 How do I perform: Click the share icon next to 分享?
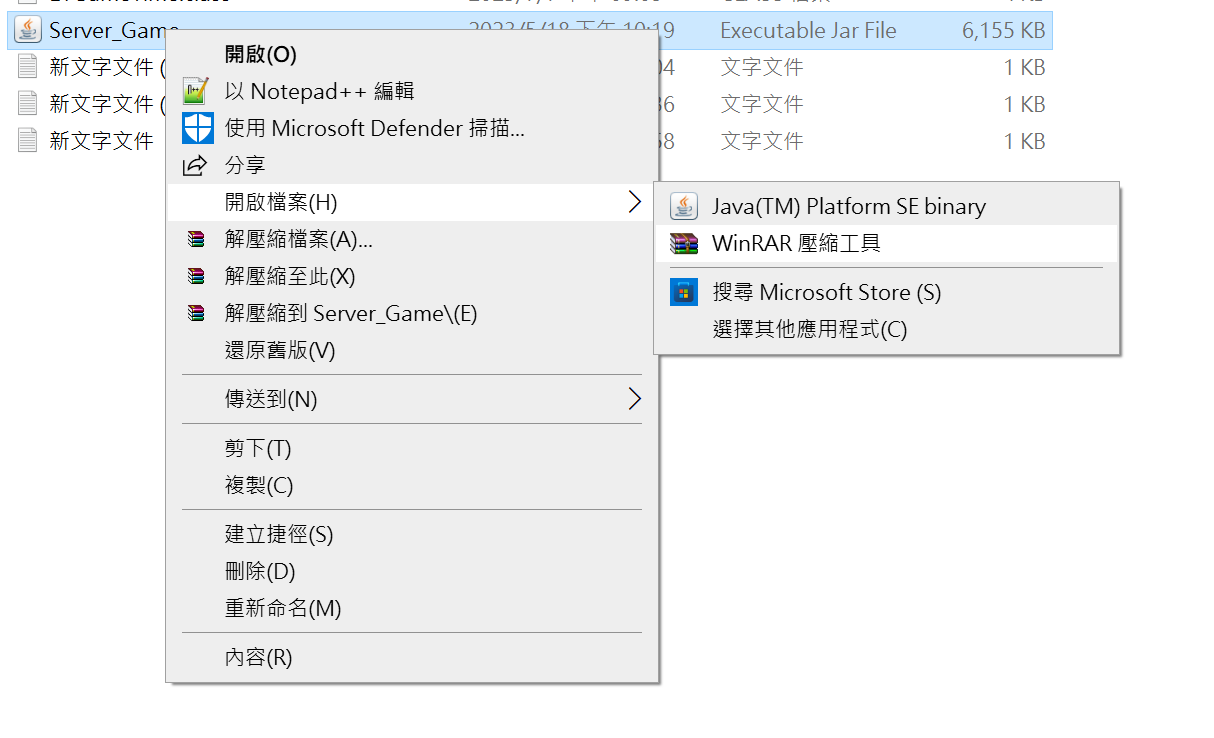pyautogui.click(x=197, y=165)
